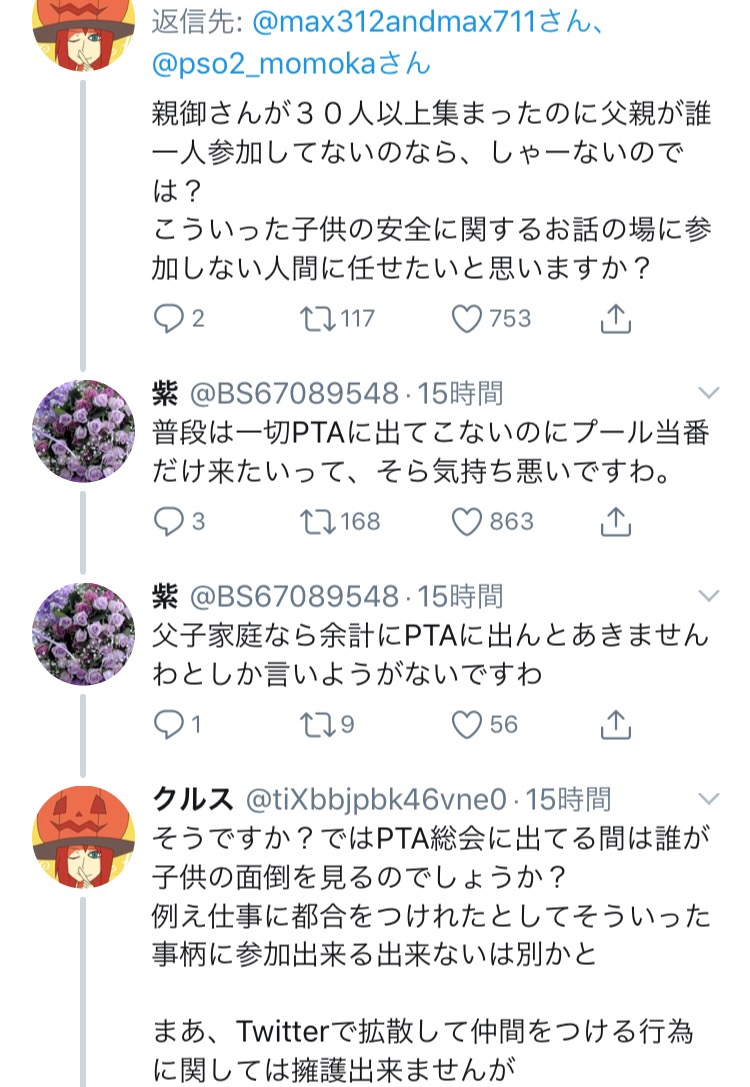Open options chevron on first 紫 tweet

(x=708, y=392)
